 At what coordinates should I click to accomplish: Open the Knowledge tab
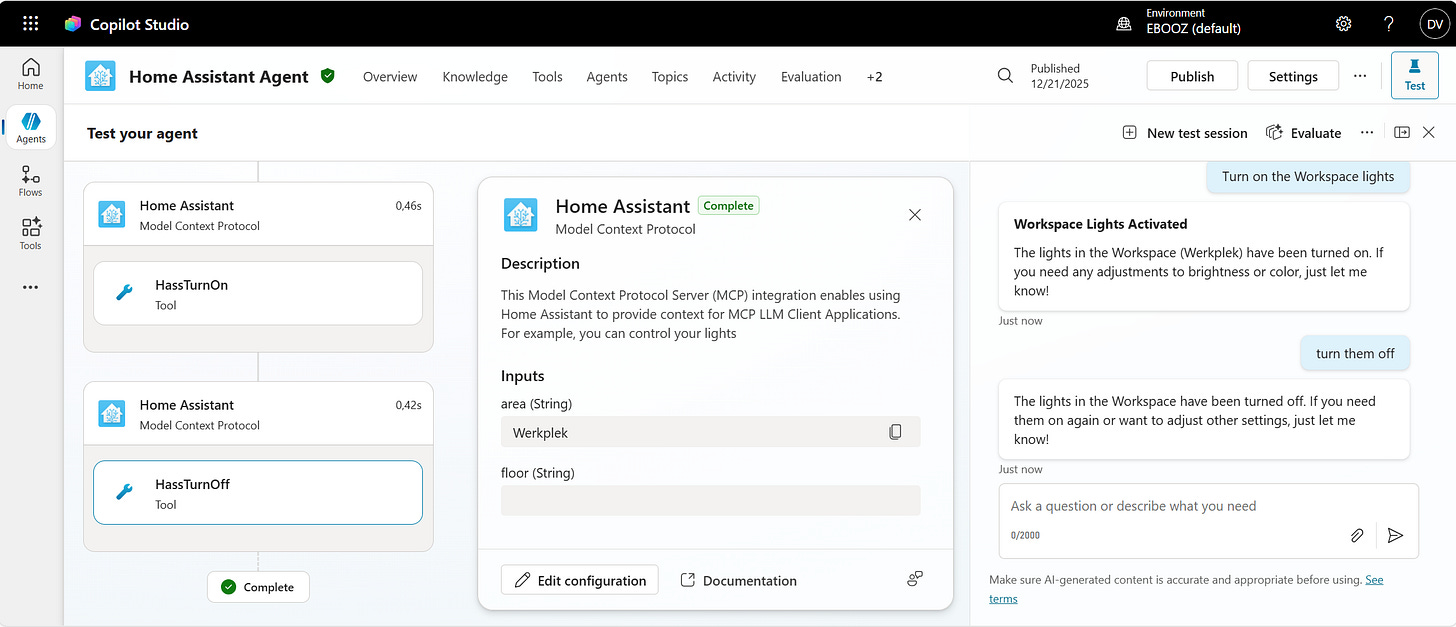click(475, 76)
